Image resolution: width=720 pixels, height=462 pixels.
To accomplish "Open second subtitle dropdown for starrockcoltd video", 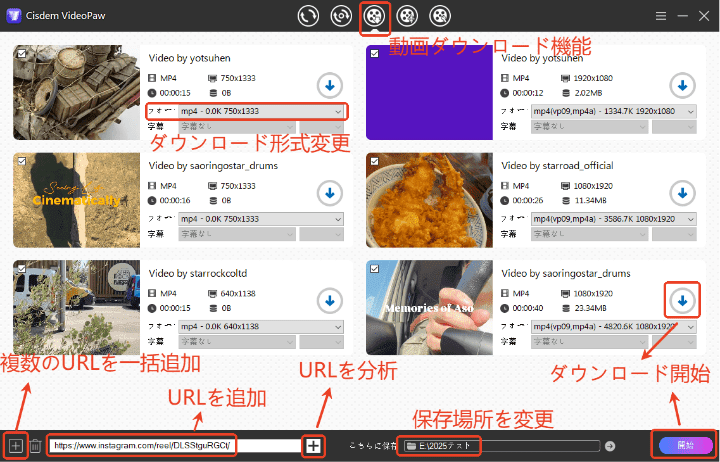I will [x=321, y=342].
